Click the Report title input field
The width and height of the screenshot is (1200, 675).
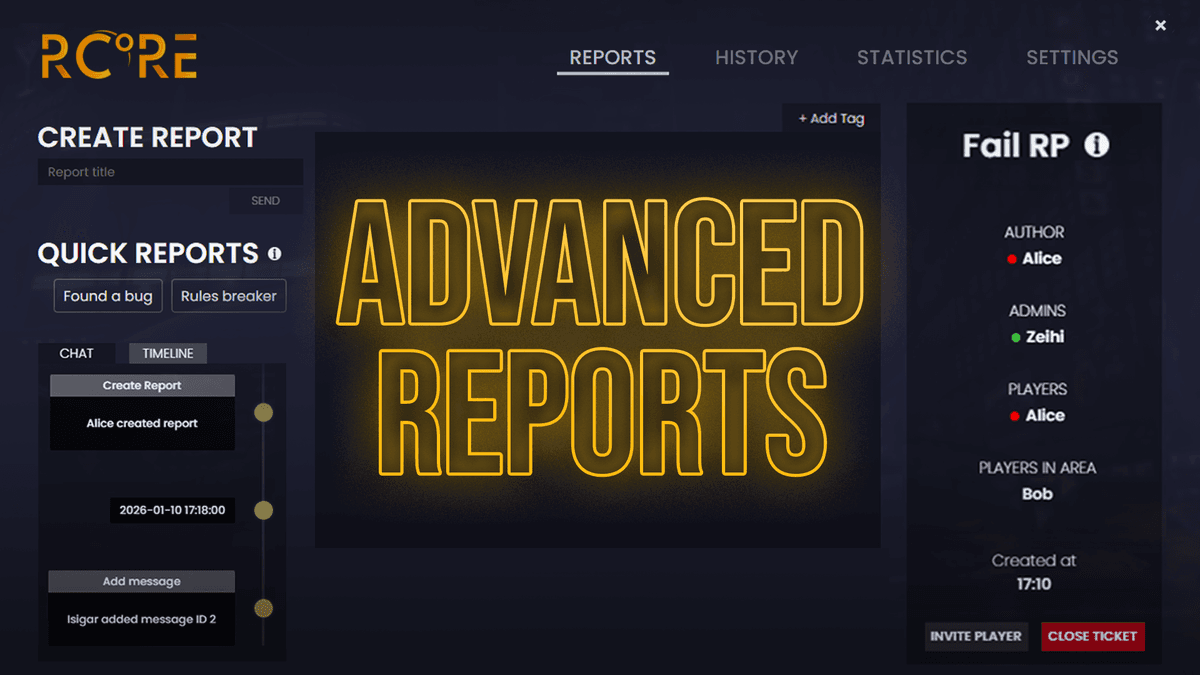click(170, 172)
